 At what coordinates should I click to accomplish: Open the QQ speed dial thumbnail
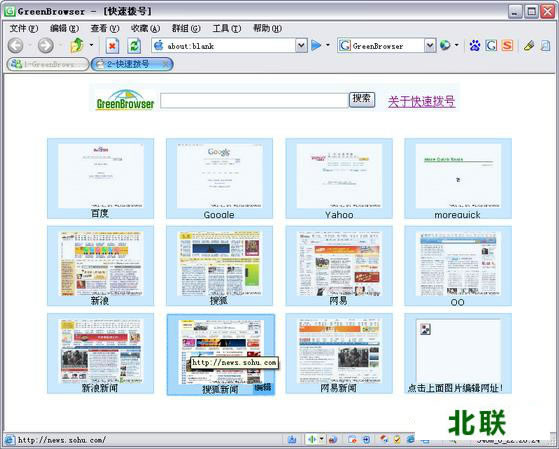[x=458, y=266]
